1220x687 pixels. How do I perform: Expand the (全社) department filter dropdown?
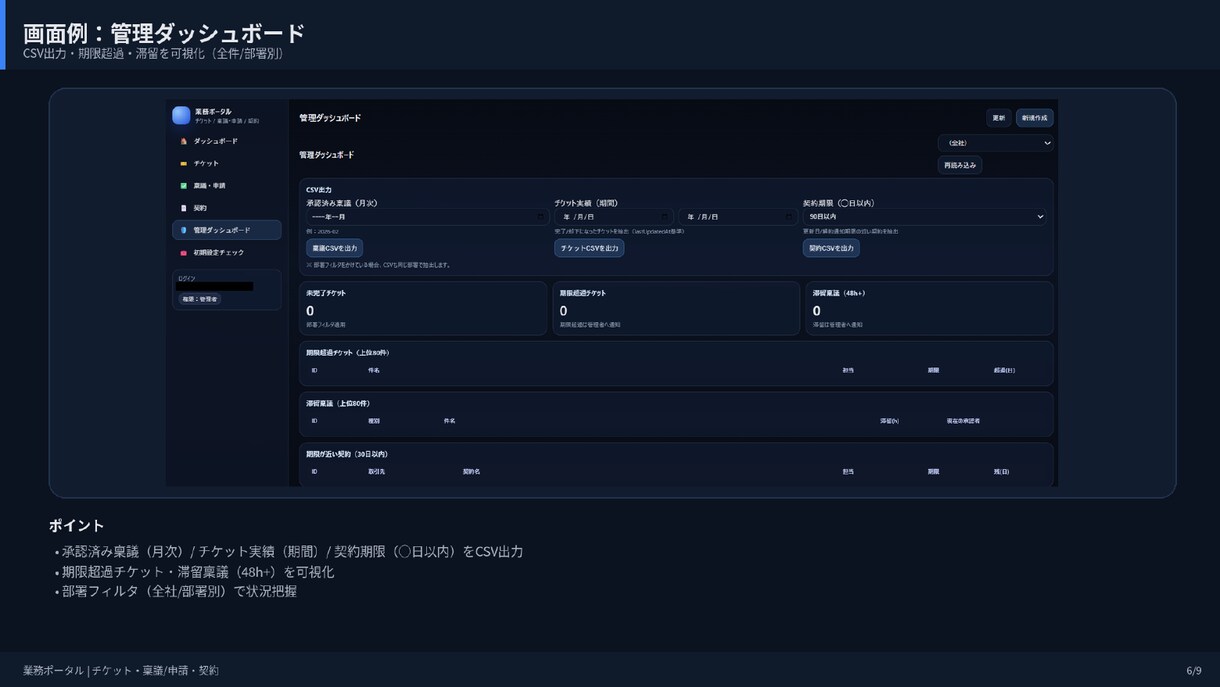(x=996, y=143)
